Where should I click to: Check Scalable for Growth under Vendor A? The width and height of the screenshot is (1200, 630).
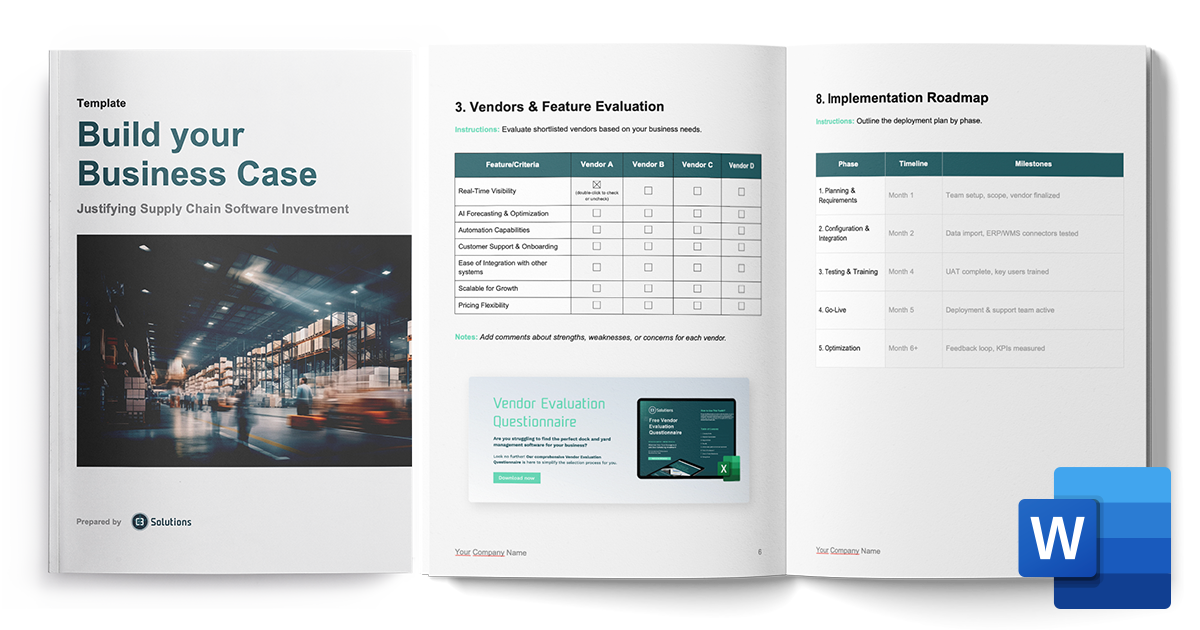[598, 288]
